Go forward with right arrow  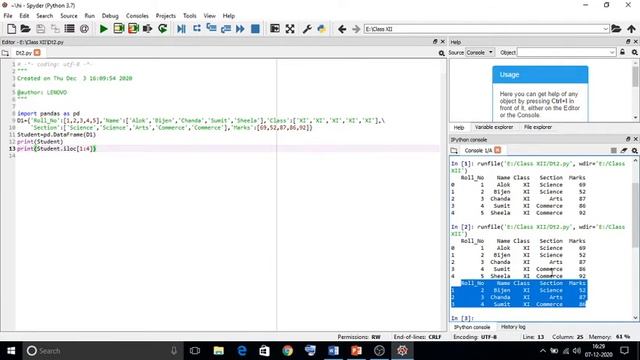click(356, 29)
